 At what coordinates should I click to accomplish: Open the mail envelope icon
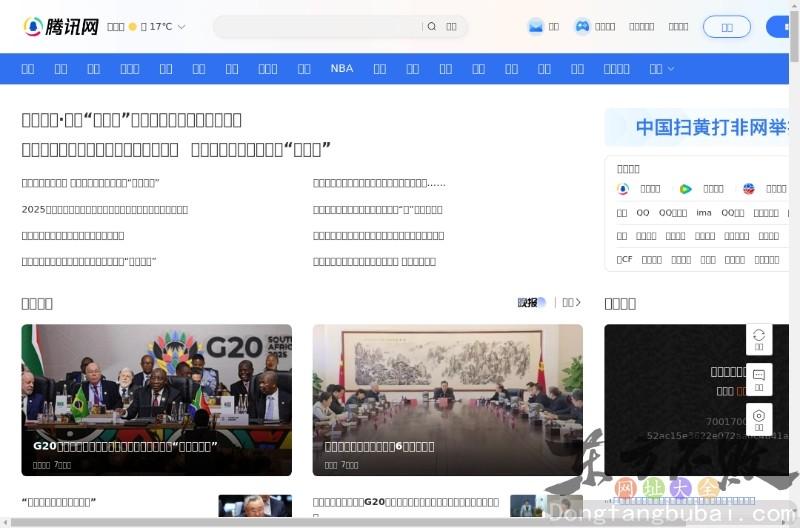536,27
